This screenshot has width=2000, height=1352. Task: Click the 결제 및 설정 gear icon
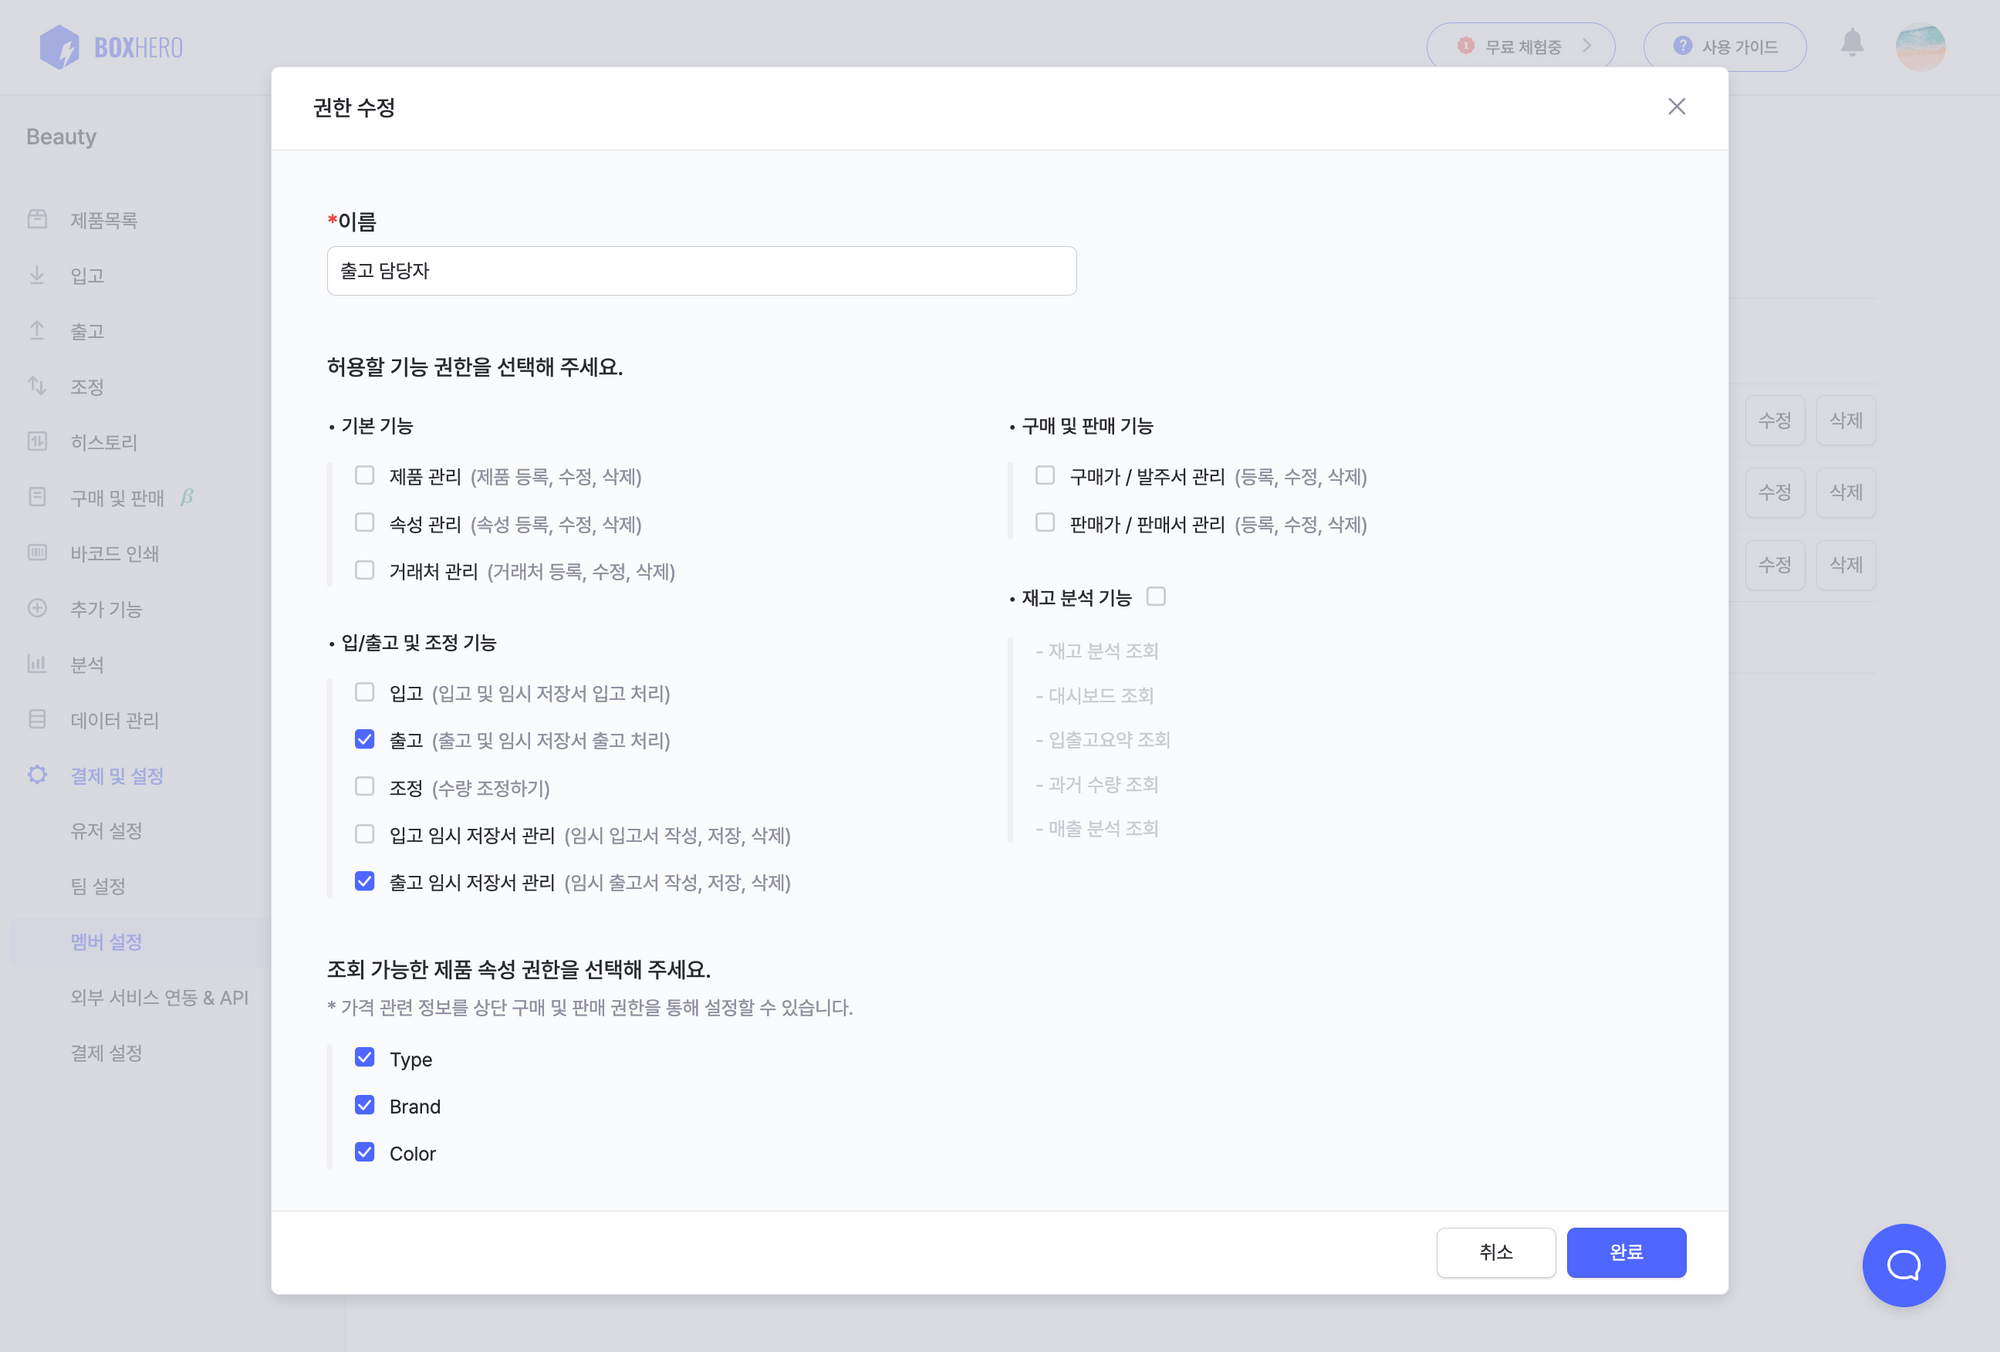38,775
